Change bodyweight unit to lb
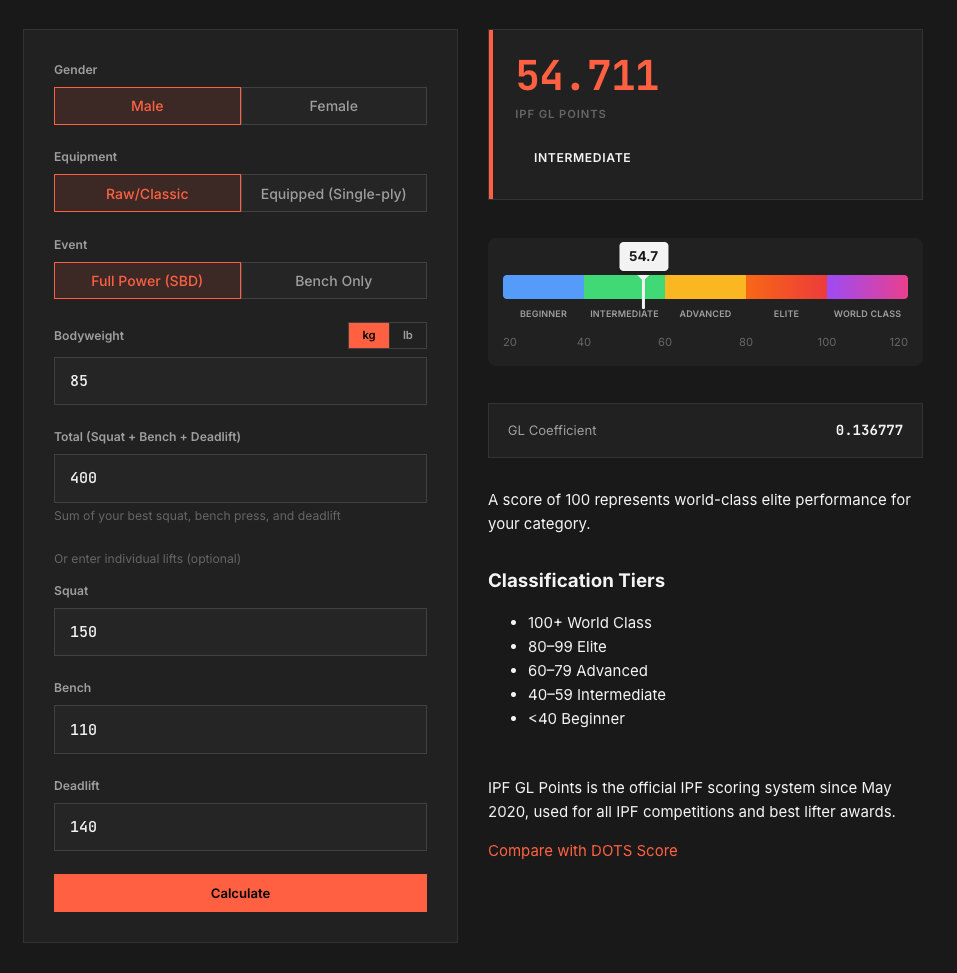Image resolution: width=957 pixels, height=973 pixels. pyautogui.click(x=408, y=335)
